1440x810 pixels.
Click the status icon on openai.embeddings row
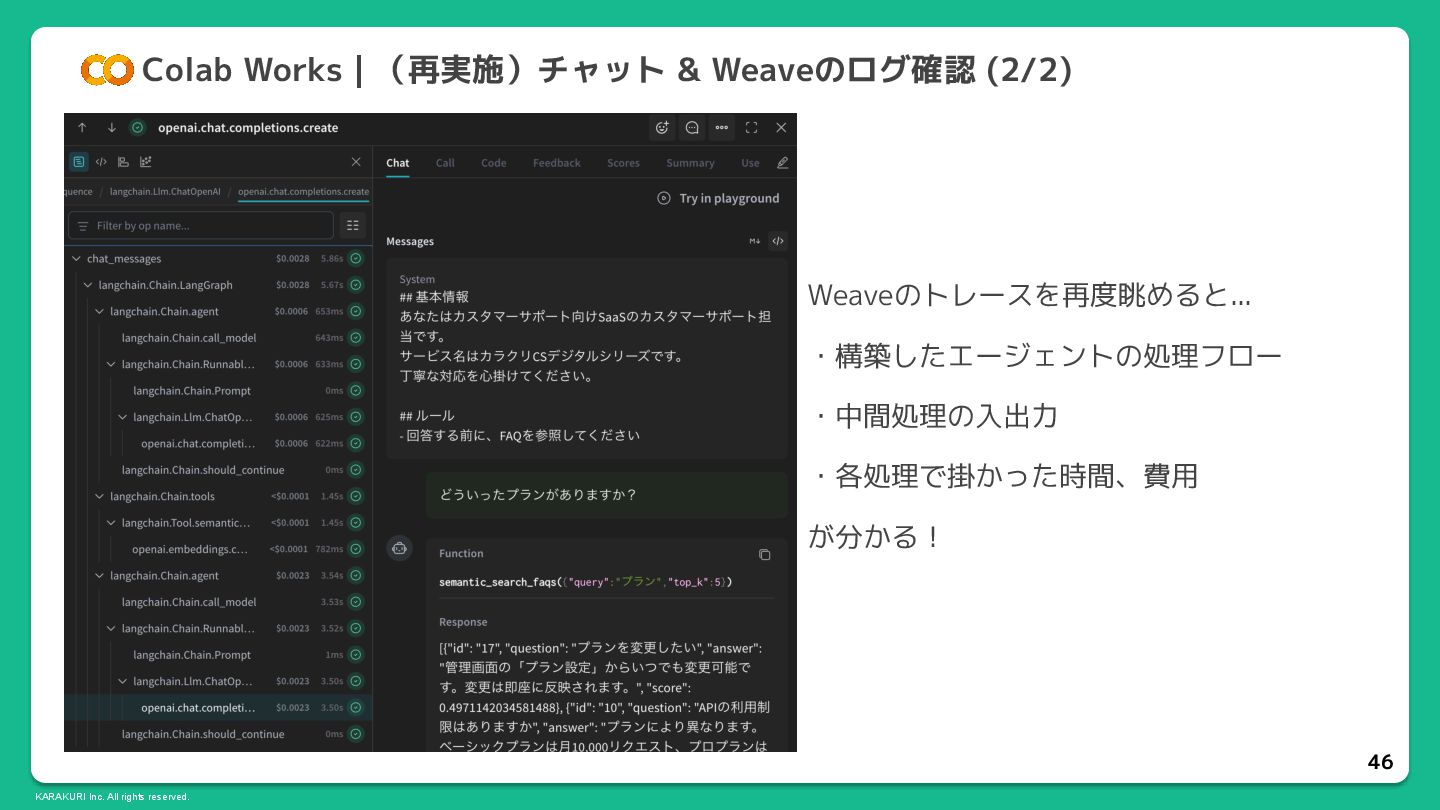[356, 549]
